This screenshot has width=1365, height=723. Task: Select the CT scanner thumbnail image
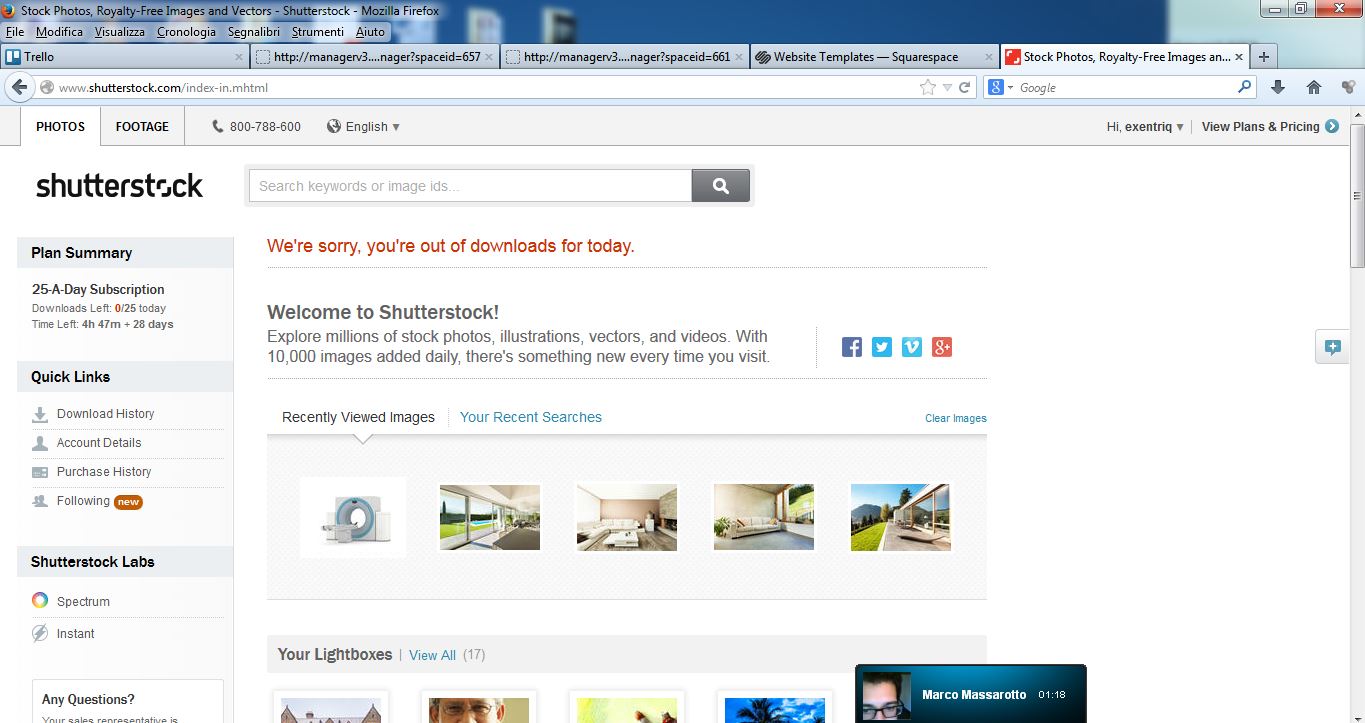pos(353,517)
